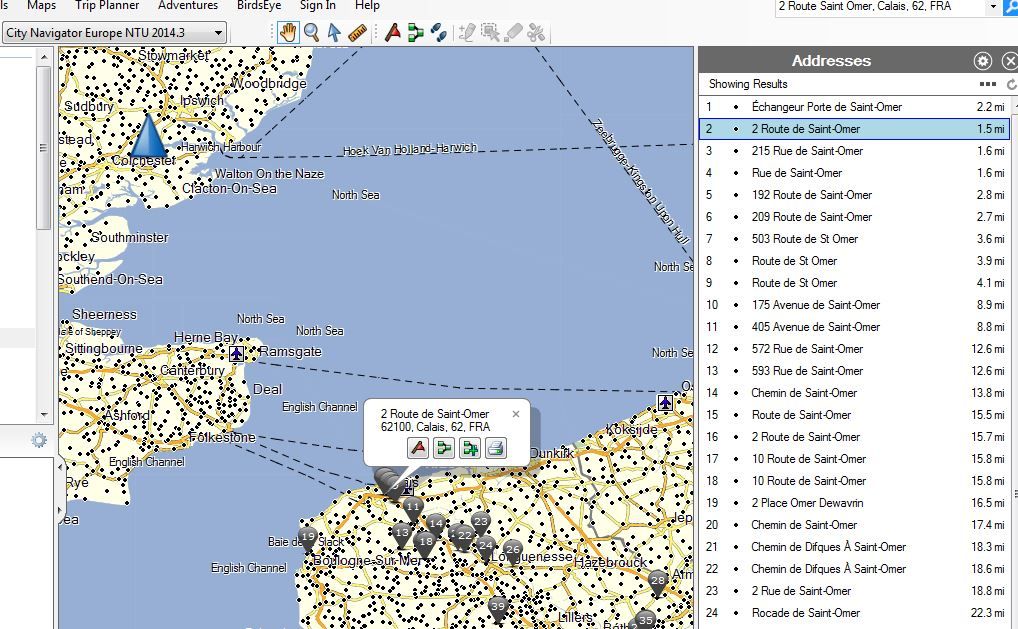Open Addresses panel settings gear
The width and height of the screenshot is (1018, 629).
[983, 61]
